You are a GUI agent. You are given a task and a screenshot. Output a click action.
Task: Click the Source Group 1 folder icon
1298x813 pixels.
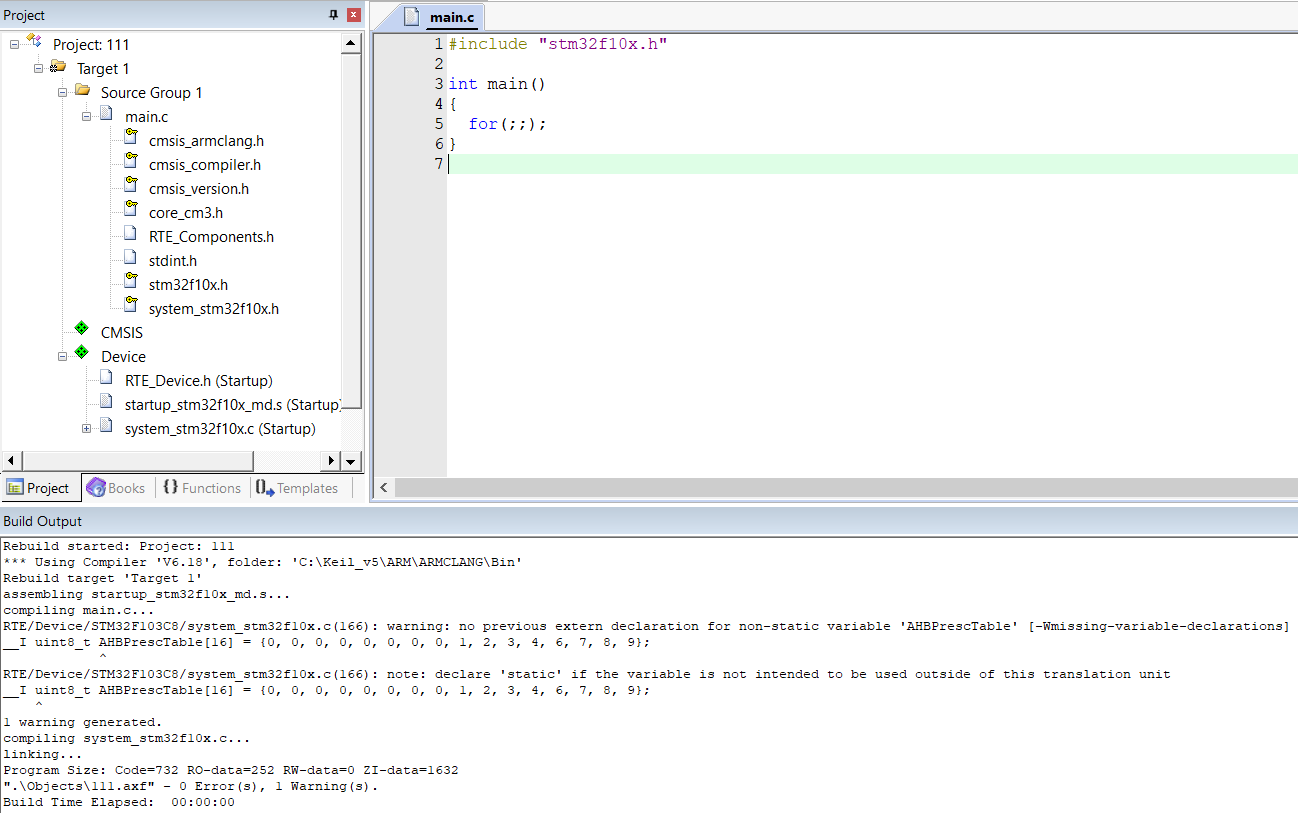click(x=82, y=92)
